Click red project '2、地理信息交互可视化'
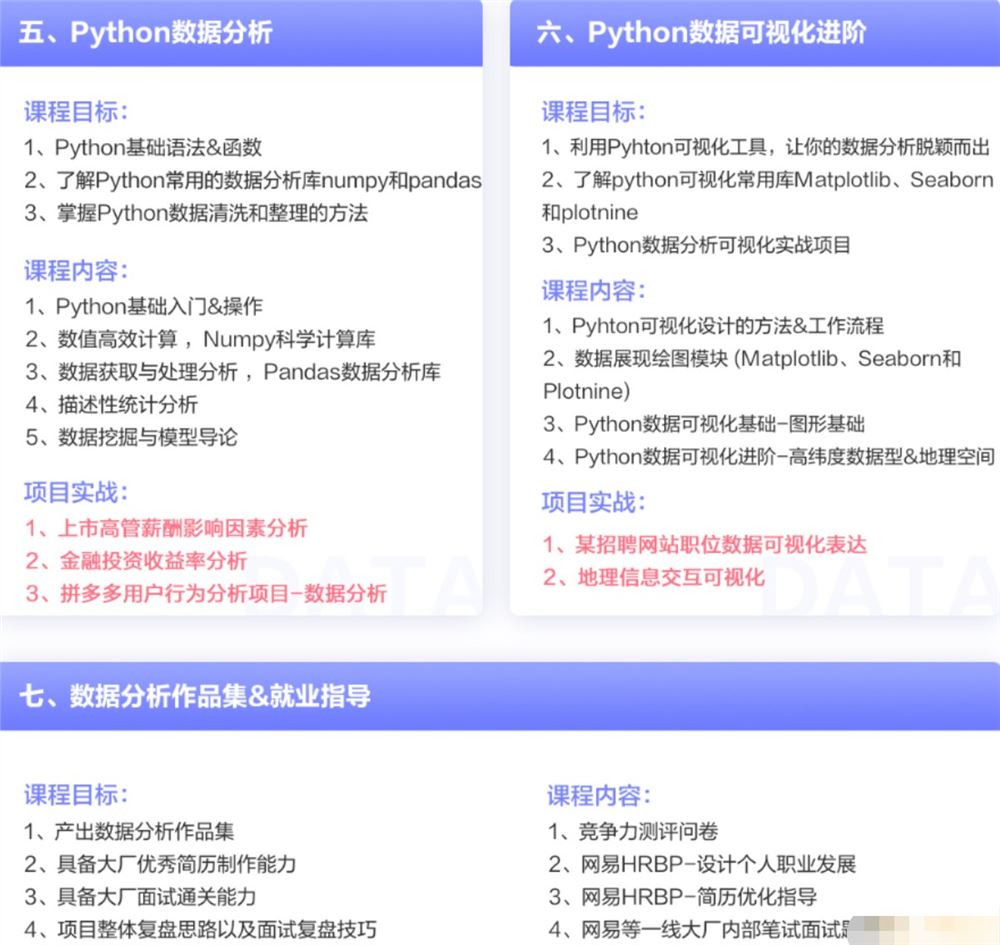 point(653,577)
